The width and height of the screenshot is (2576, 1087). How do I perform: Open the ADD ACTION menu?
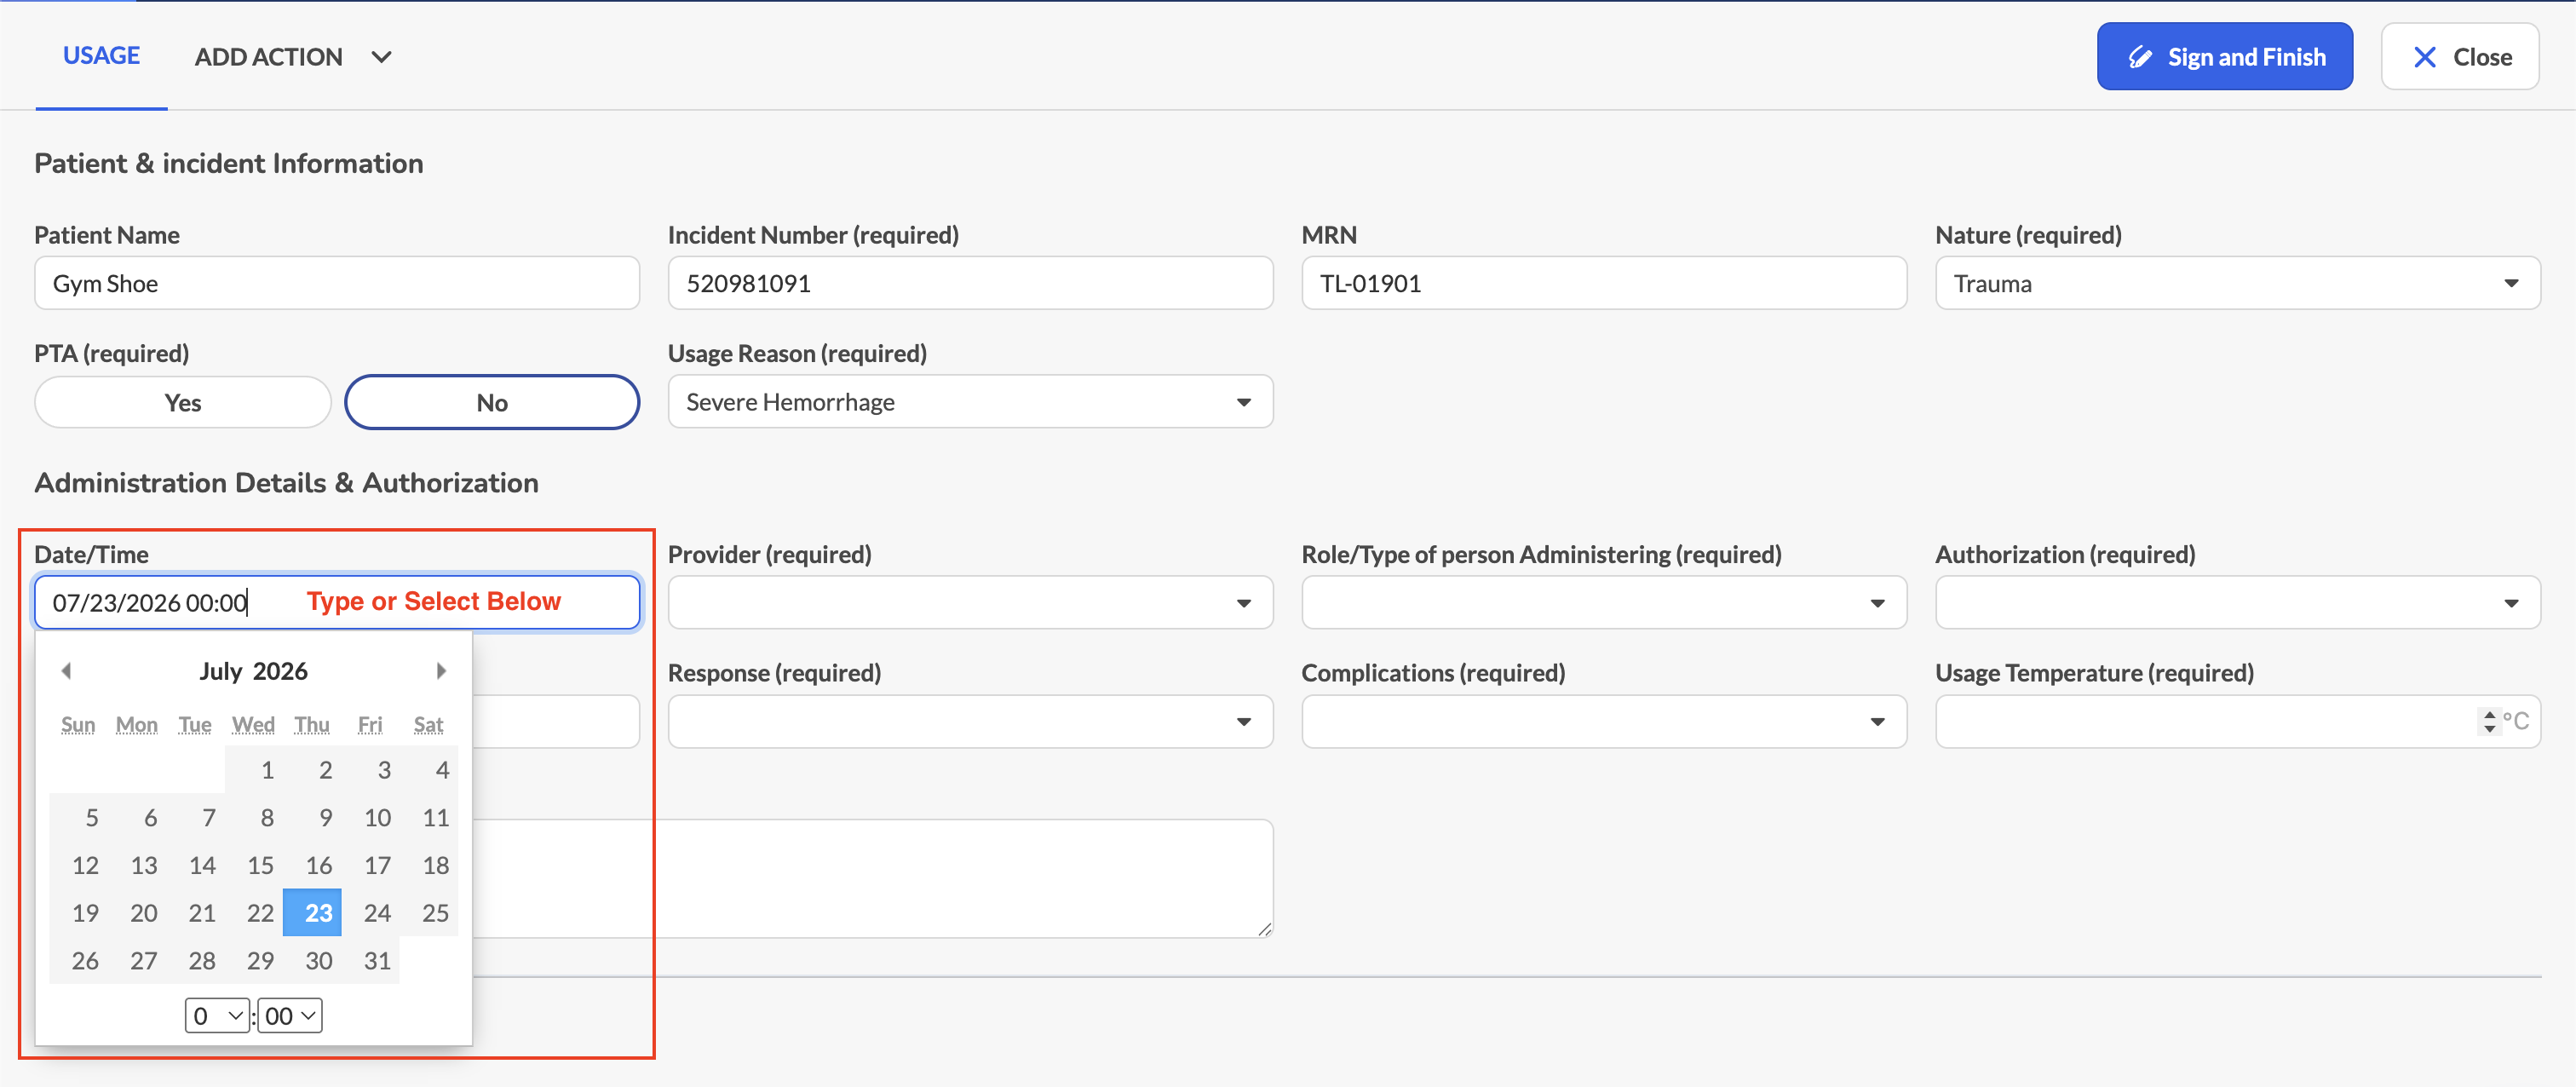pyautogui.click(x=292, y=57)
